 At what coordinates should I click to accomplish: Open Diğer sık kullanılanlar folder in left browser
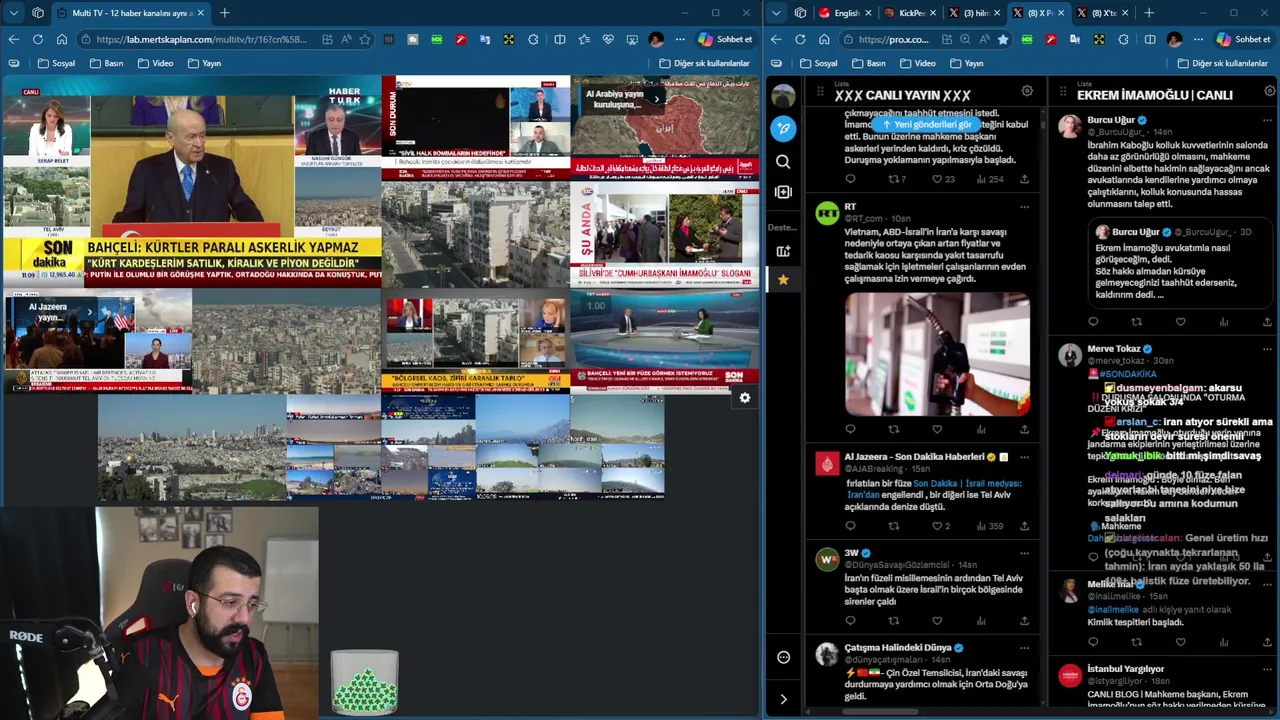(704, 63)
